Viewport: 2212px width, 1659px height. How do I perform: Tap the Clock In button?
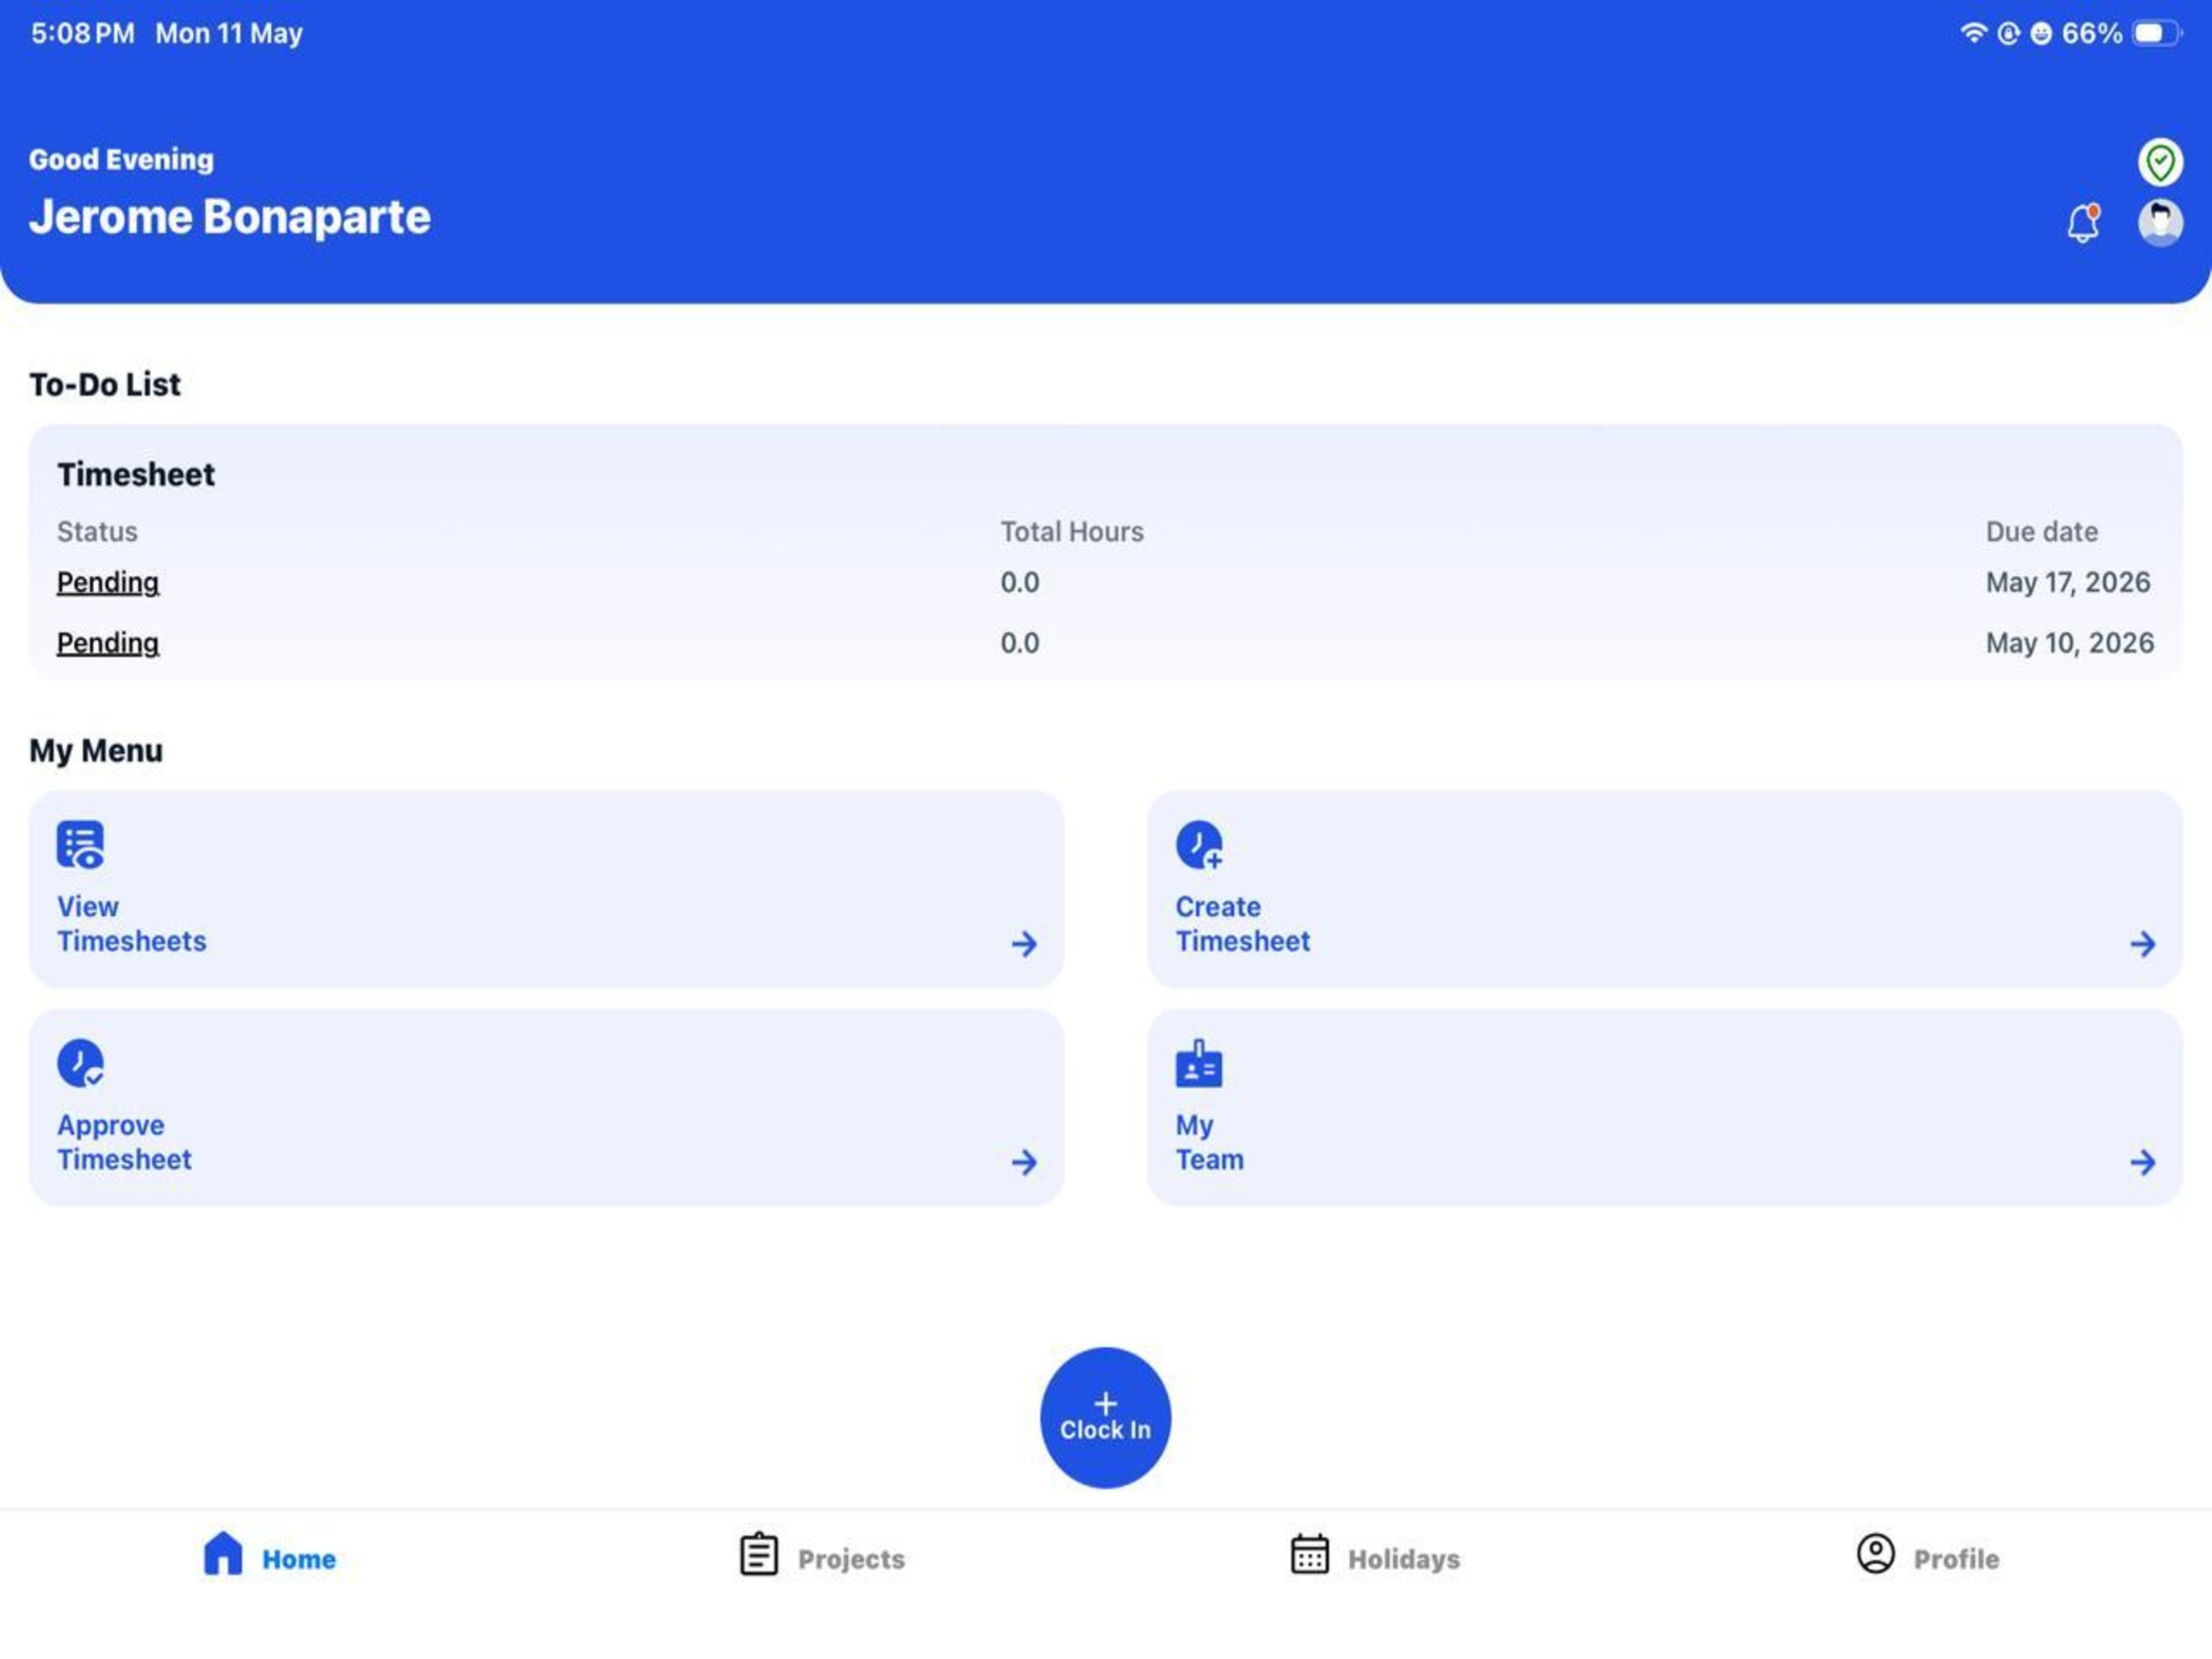click(1105, 1417)
